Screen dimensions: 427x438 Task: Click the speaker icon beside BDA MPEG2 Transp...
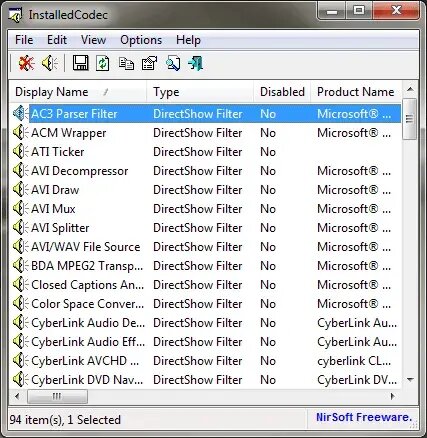point(21,266)
